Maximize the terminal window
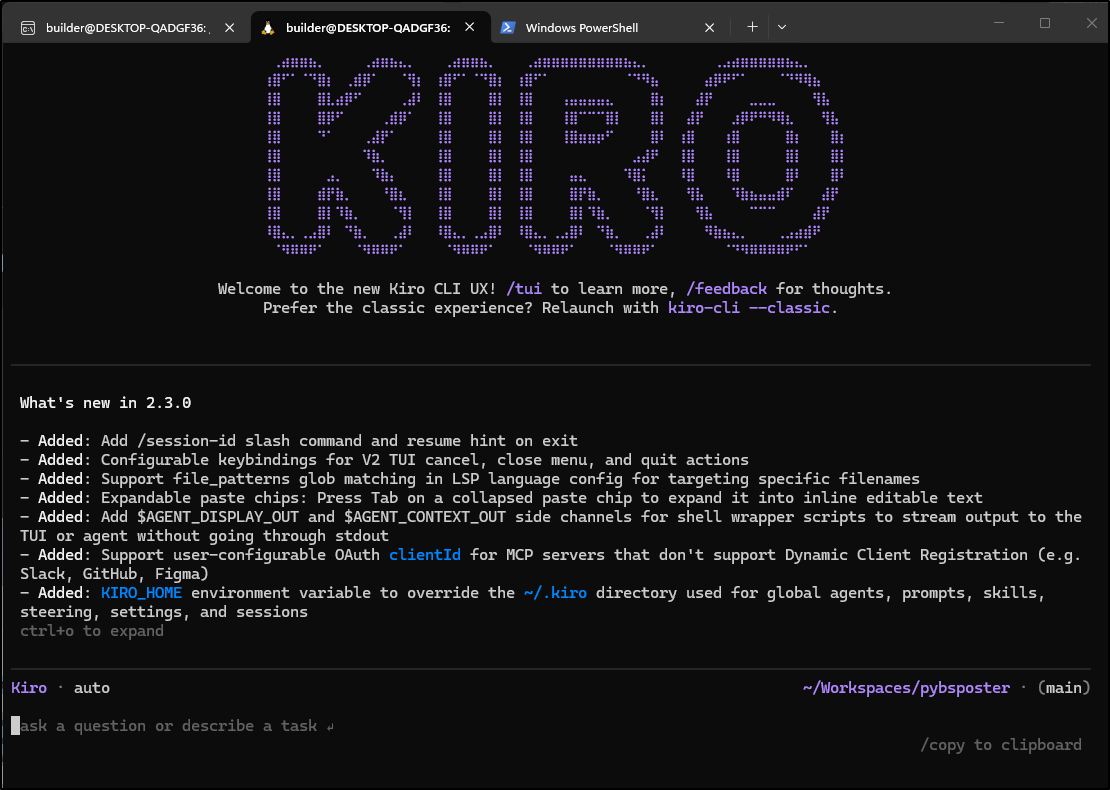 1044,23
